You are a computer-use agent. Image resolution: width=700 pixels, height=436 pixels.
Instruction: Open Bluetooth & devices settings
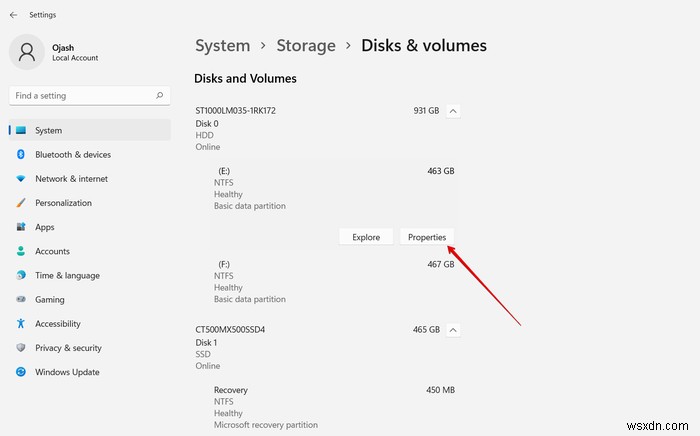72,155
